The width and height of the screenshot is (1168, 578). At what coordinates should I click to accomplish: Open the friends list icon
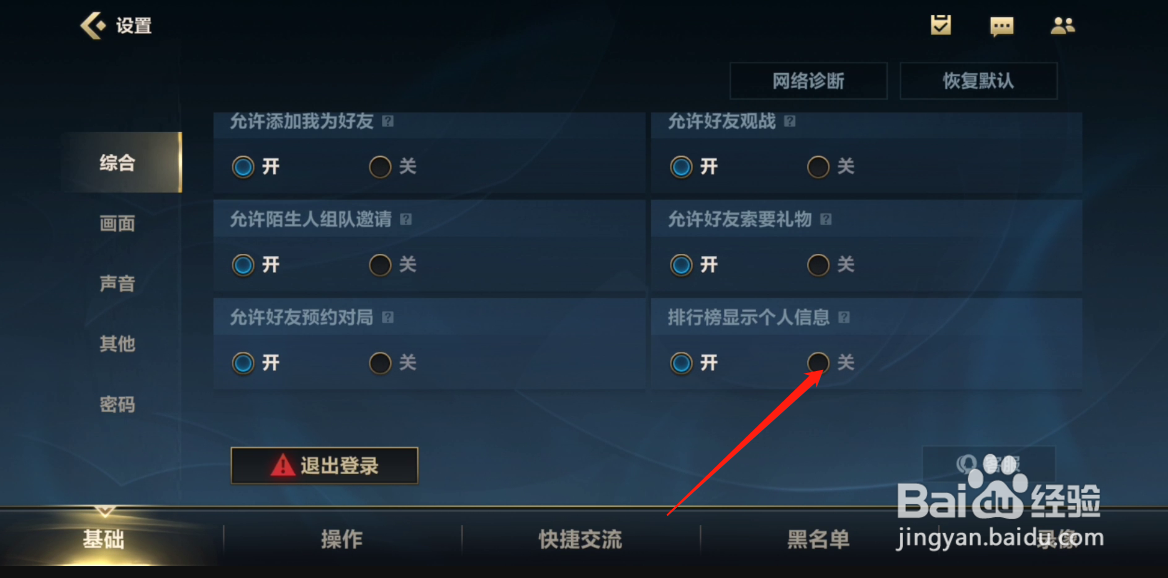tap(1063, 26)
